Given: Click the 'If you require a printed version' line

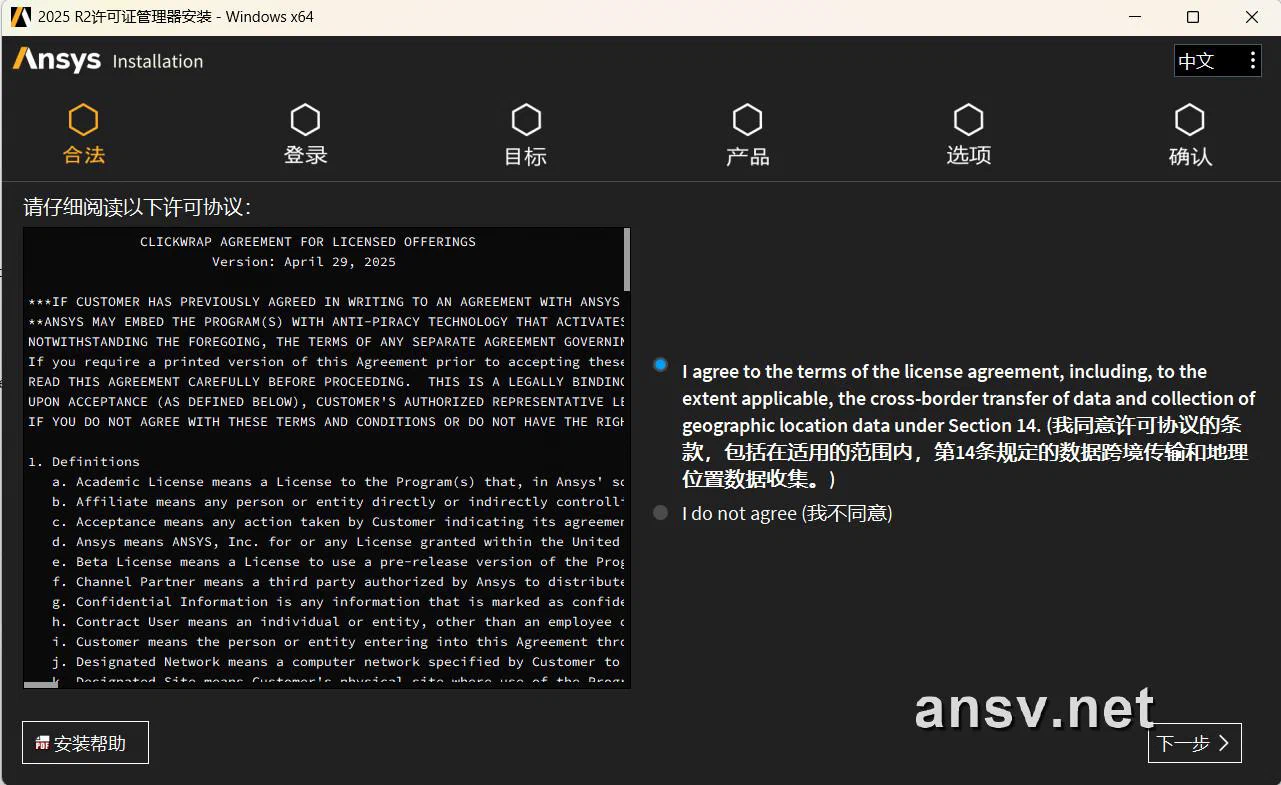Looking at the screenshot, I should click(326, 362).
